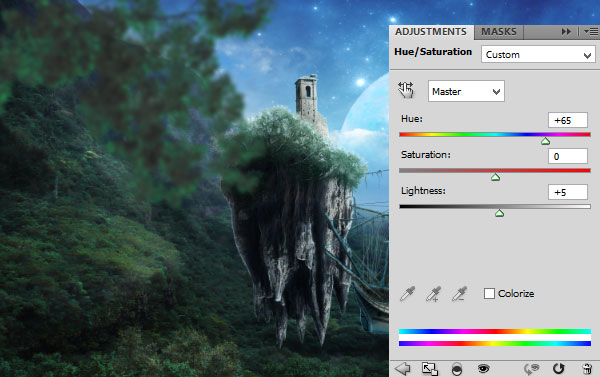Click the Hue/Saturation title text

pos(433,52)
